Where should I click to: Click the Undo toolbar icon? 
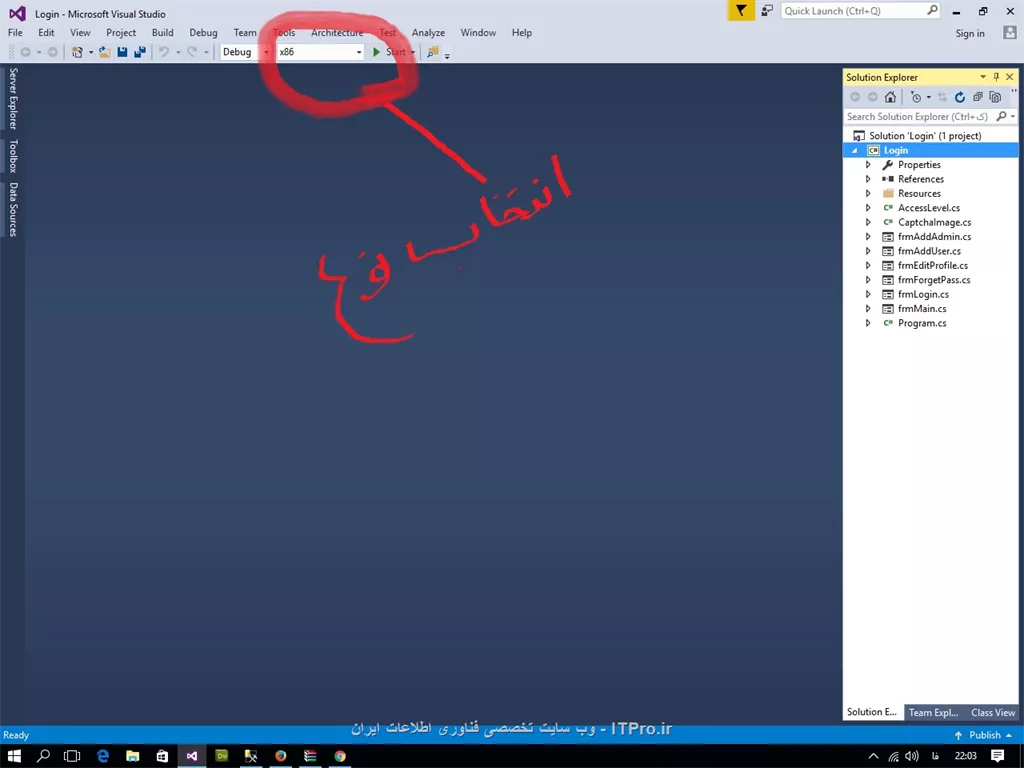[x=164, y=52]
